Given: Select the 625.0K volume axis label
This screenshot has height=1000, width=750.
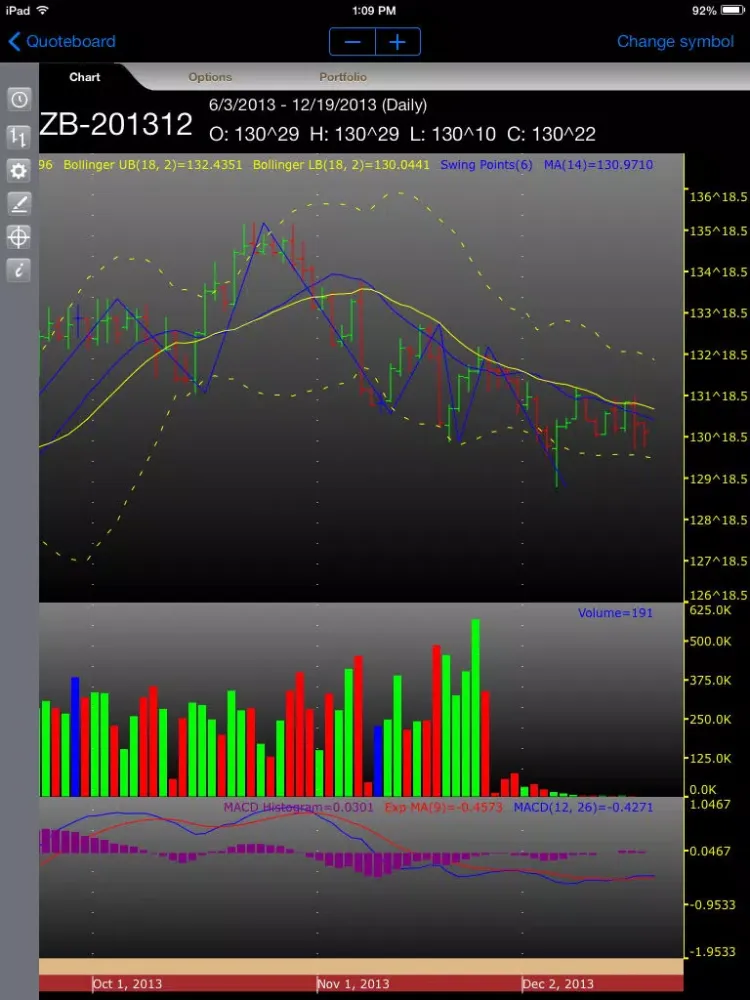Looking at the screenshot, I should click(710, 610).
